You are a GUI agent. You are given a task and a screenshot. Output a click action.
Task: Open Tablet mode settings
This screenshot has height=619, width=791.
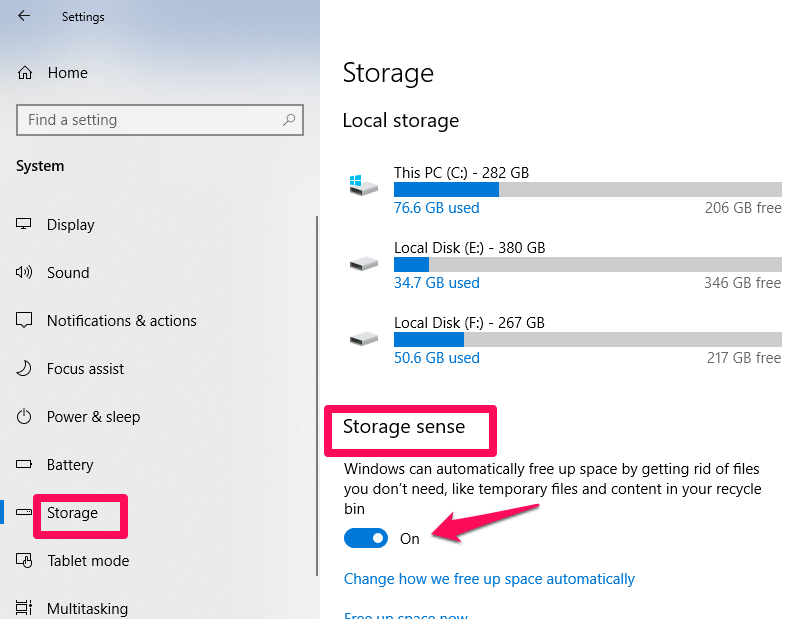tap(88, 561)
